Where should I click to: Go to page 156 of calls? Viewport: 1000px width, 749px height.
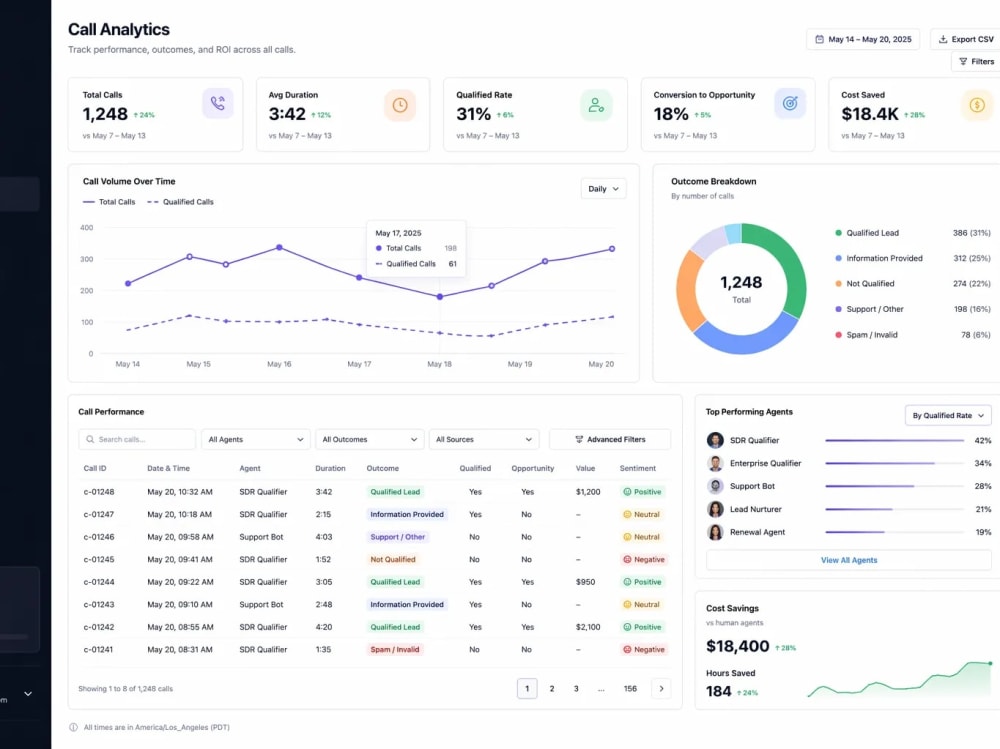[x=630, y=688]
